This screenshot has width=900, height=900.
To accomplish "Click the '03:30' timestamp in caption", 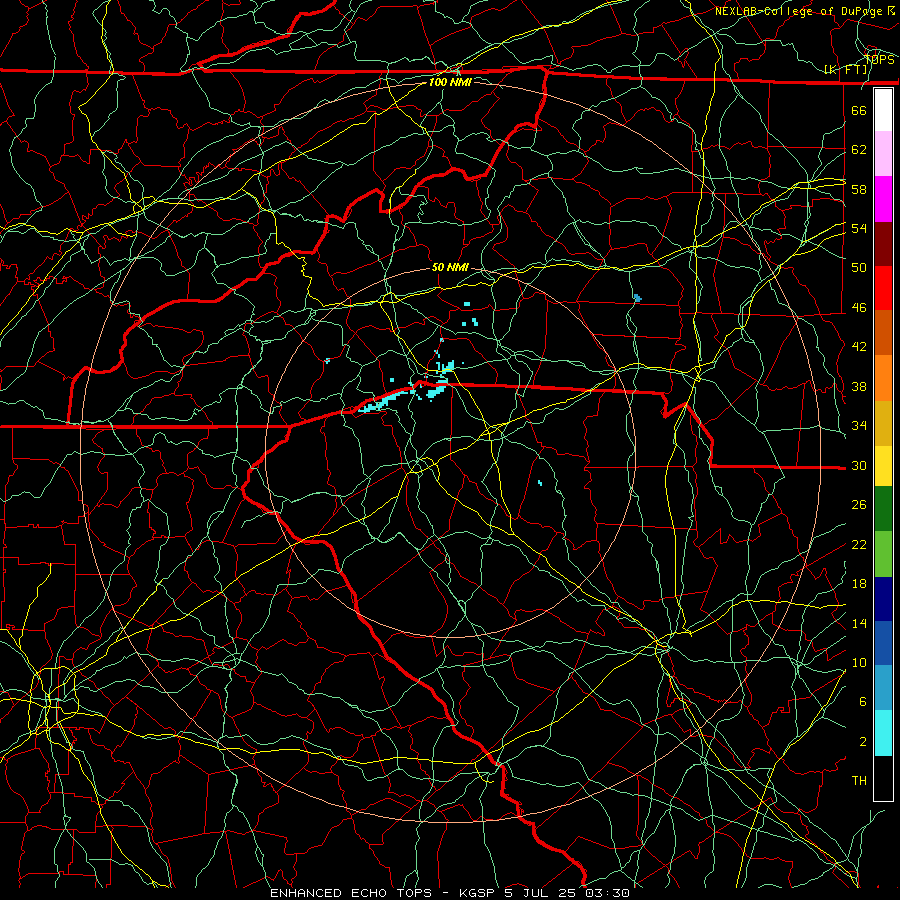I will tap(608, 893).
